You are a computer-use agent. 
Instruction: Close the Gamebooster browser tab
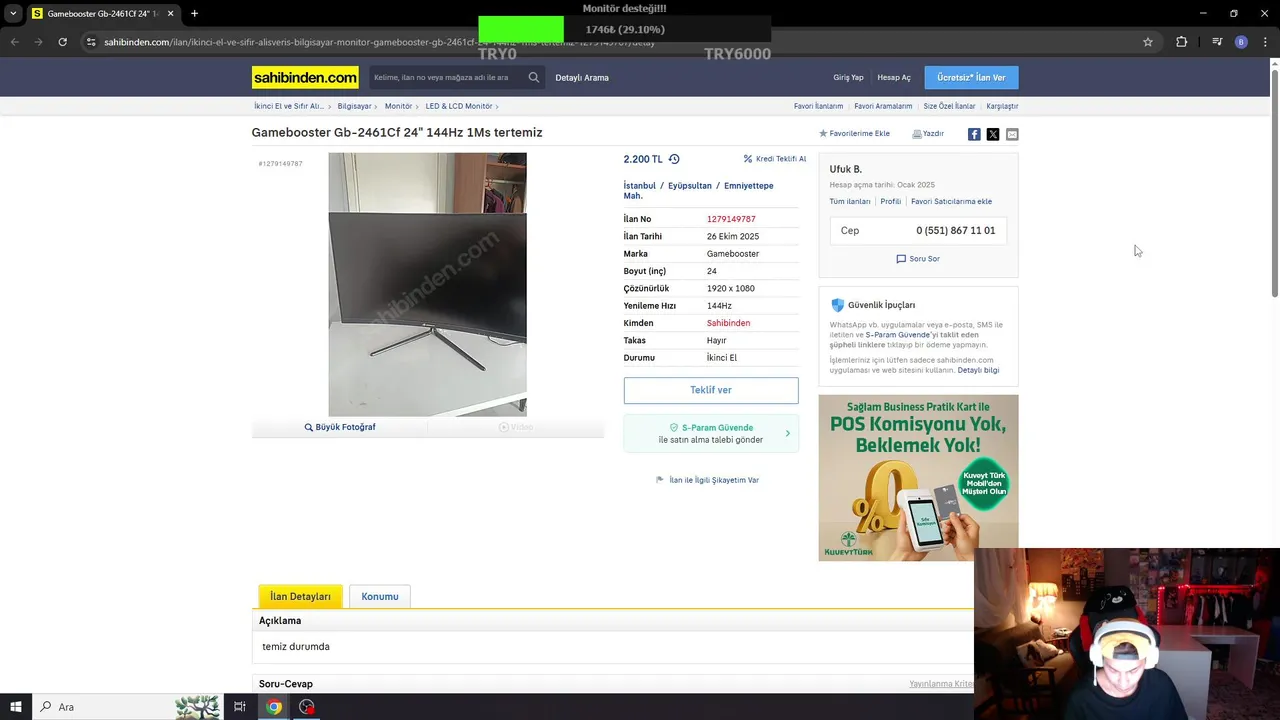coord(171,13)
